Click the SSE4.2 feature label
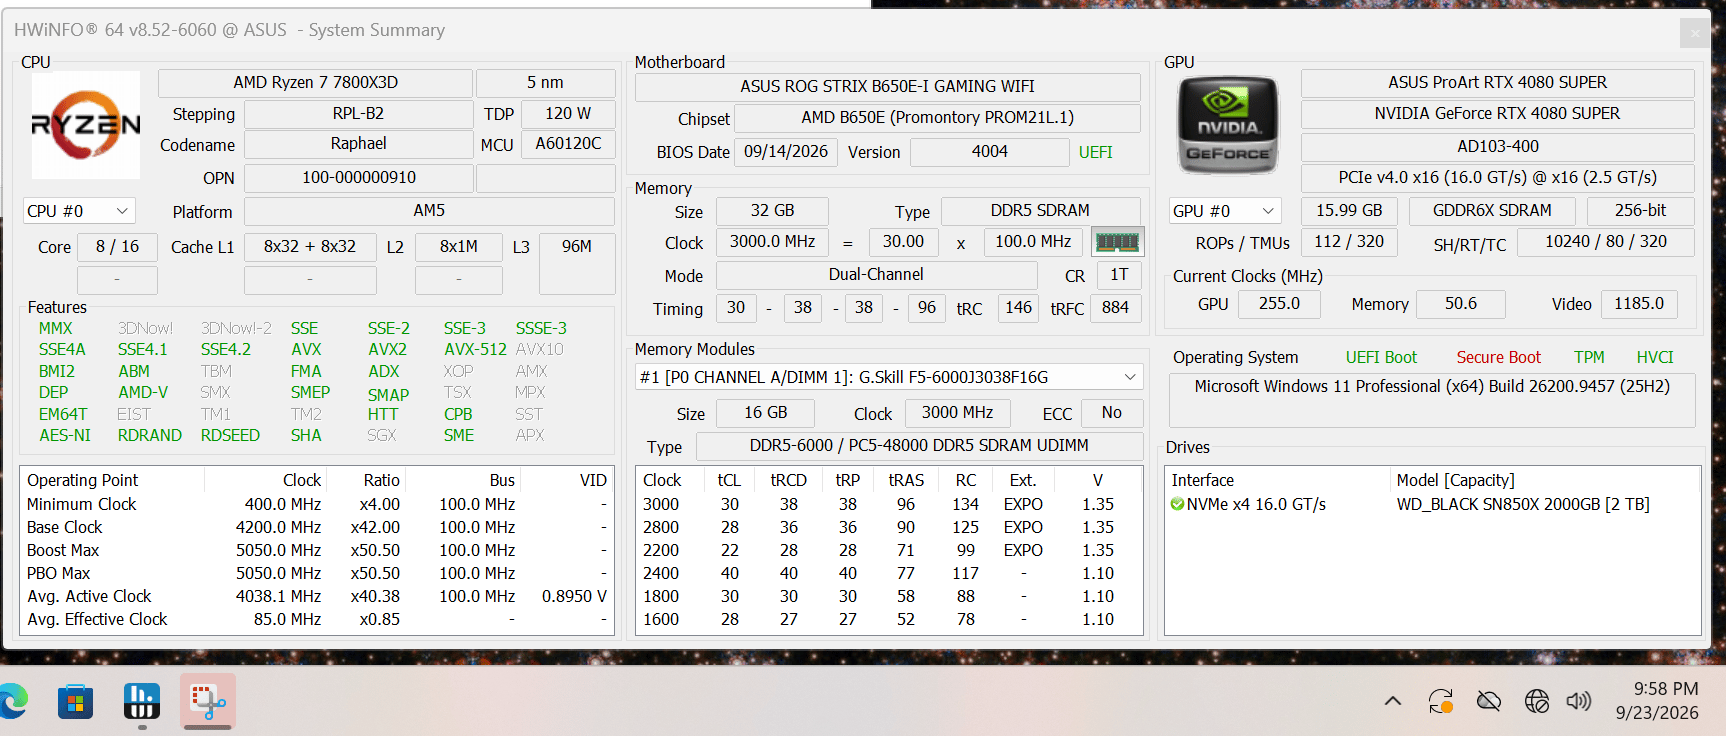The width and height of the screenshot is (1726, 736). pos(226,350)
